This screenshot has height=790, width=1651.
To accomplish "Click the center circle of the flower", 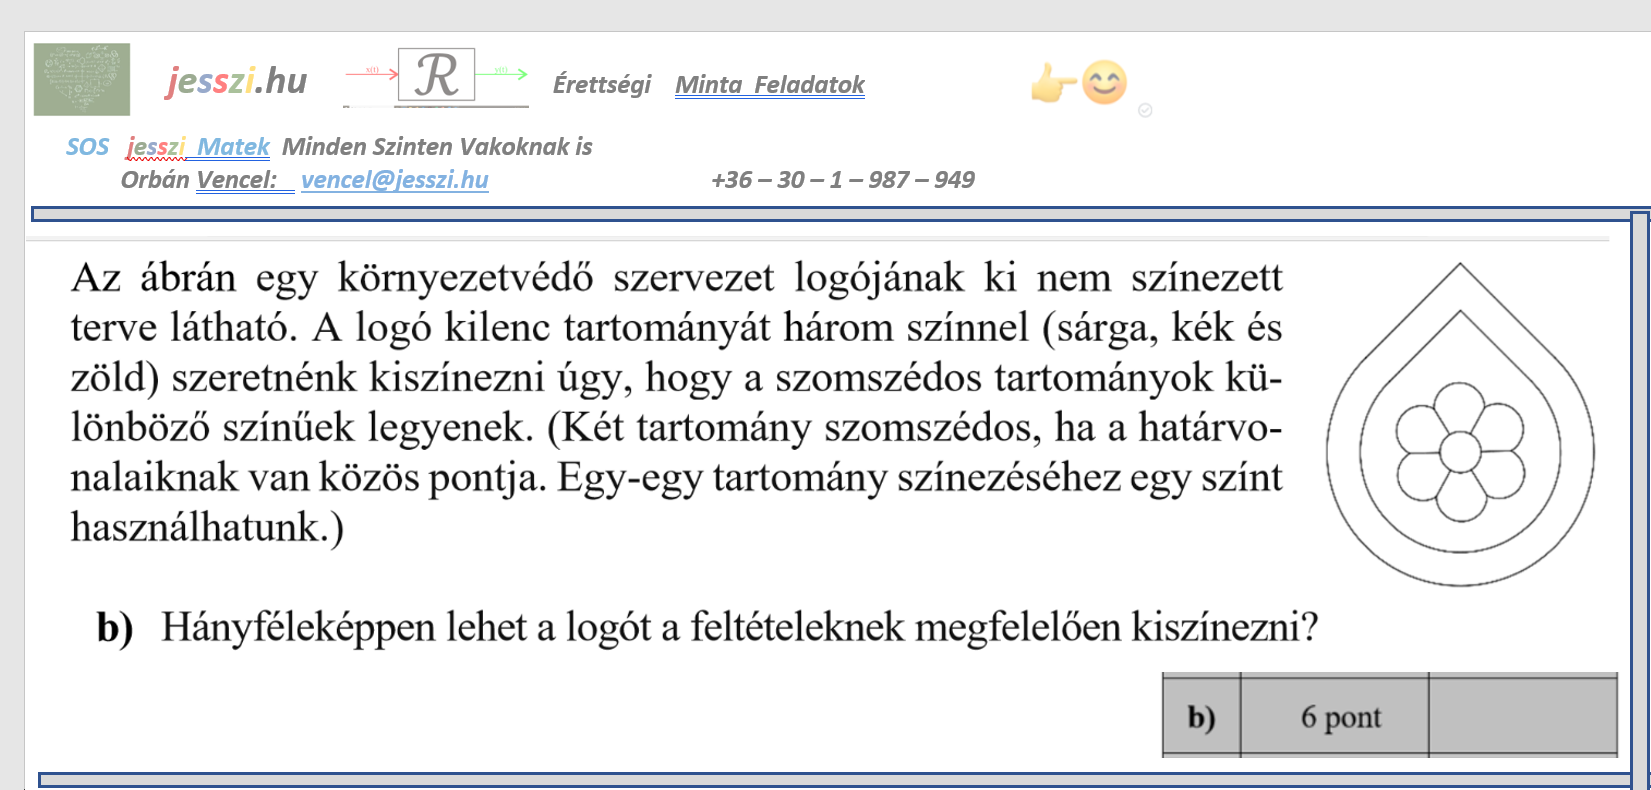I will click(x=1460, y=452).
